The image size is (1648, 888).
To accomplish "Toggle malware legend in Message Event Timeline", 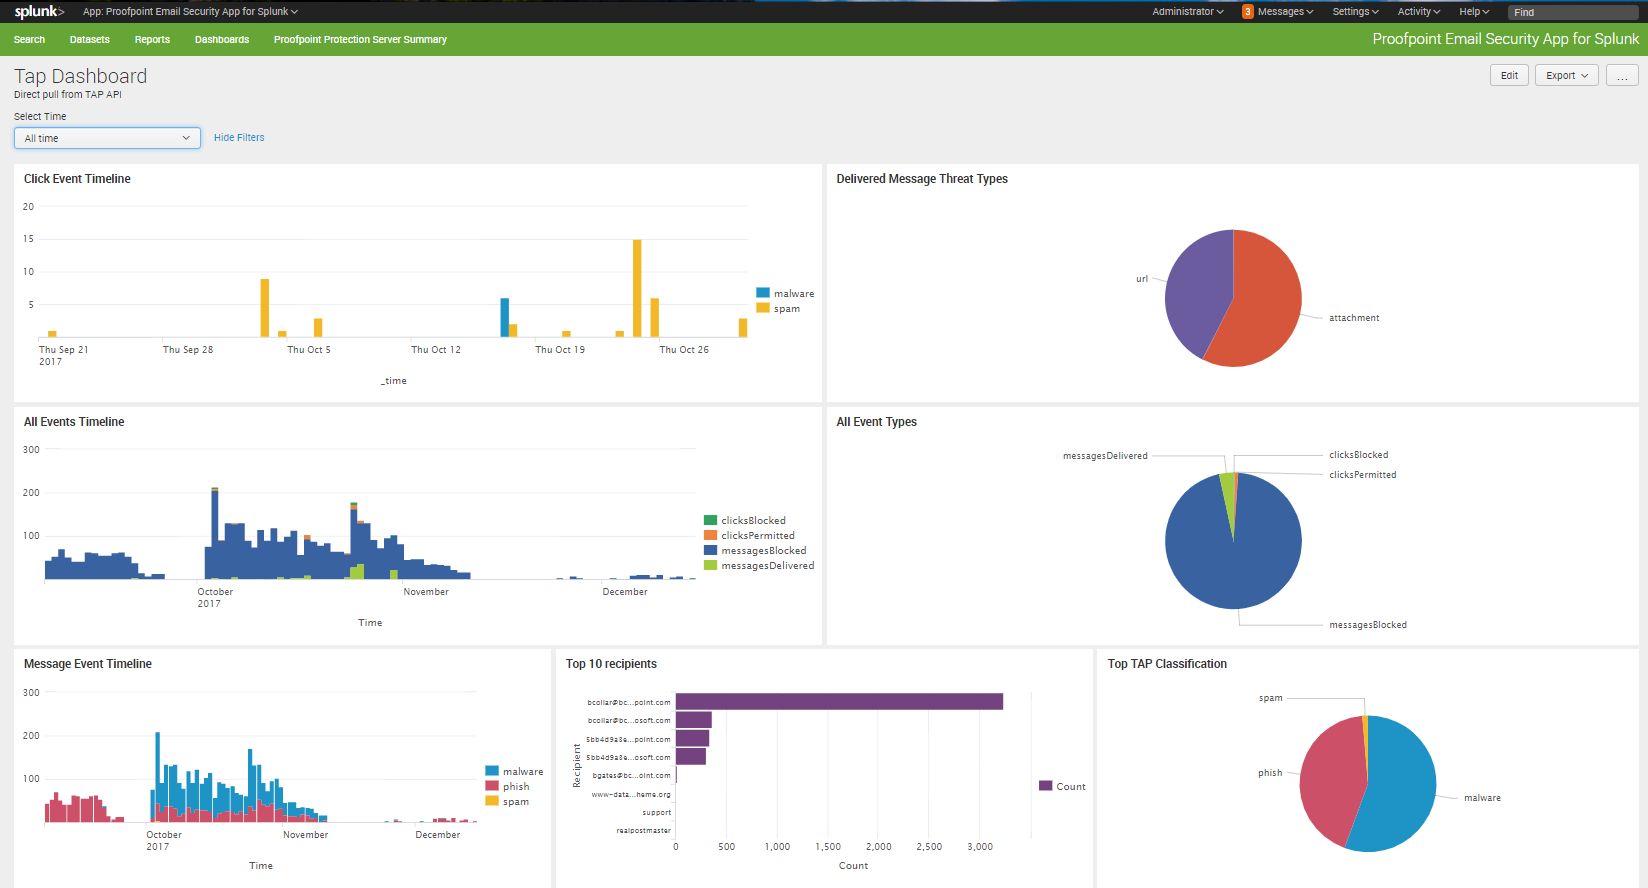I will coord(514,771).
